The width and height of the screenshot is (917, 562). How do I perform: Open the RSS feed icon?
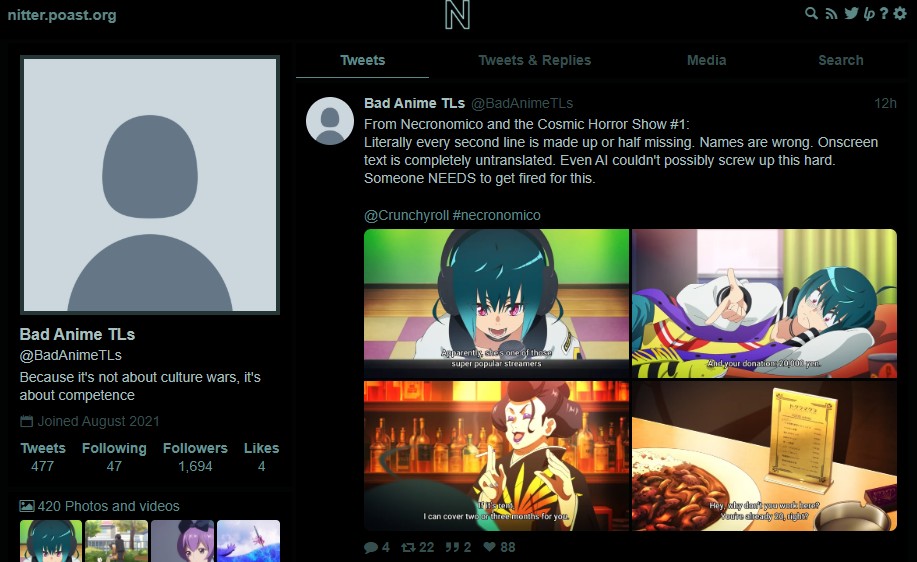pyautogui.click(x=831, y=13)
